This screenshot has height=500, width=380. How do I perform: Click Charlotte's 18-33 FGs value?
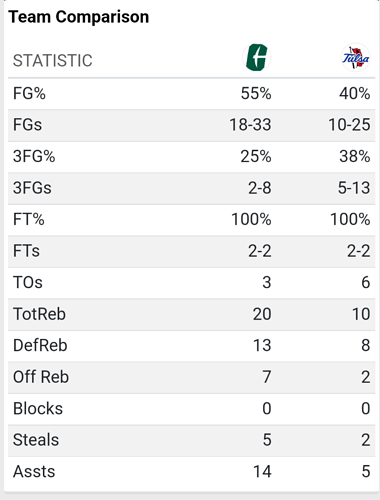click(x=250, y=125)
